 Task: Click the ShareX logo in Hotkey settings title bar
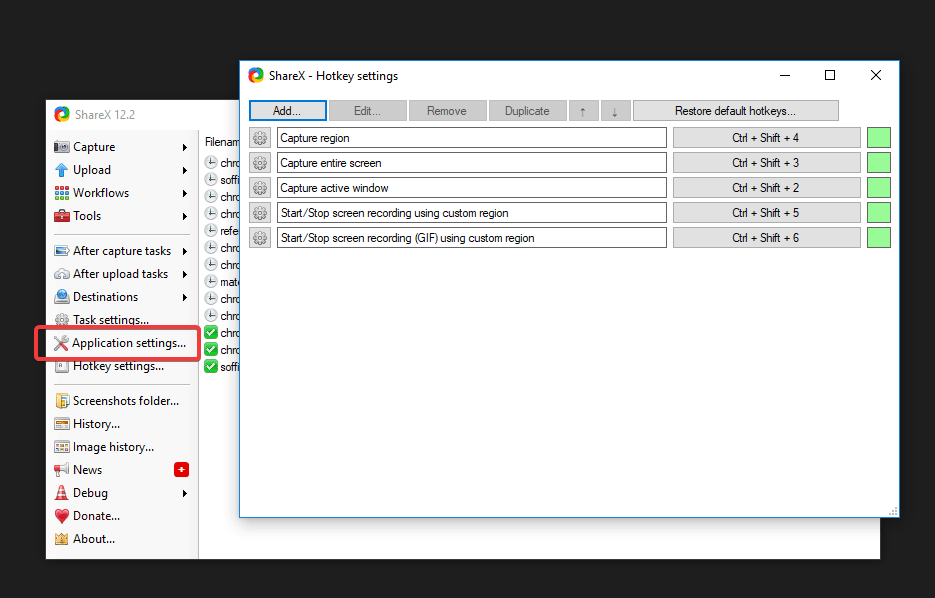tap(256, 75)
